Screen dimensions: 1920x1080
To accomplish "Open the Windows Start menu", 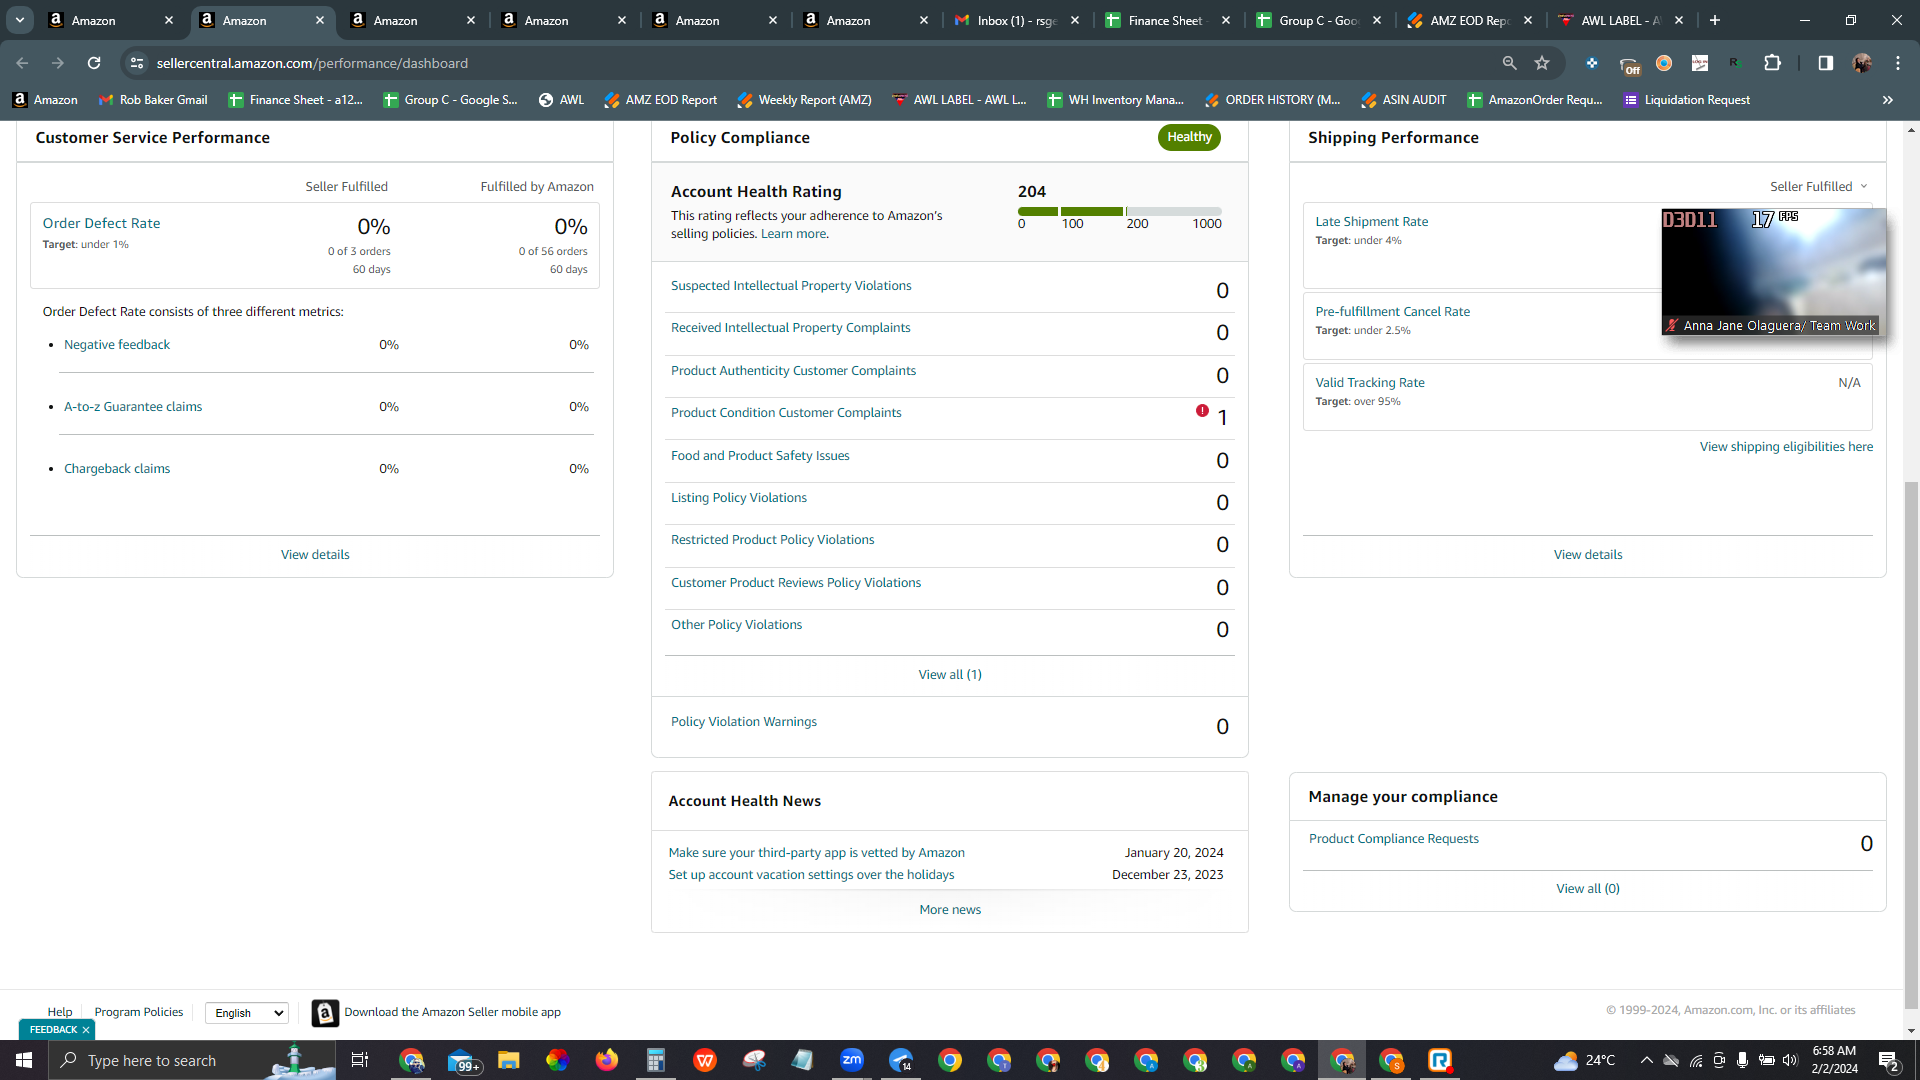I will click(24, 1060).
